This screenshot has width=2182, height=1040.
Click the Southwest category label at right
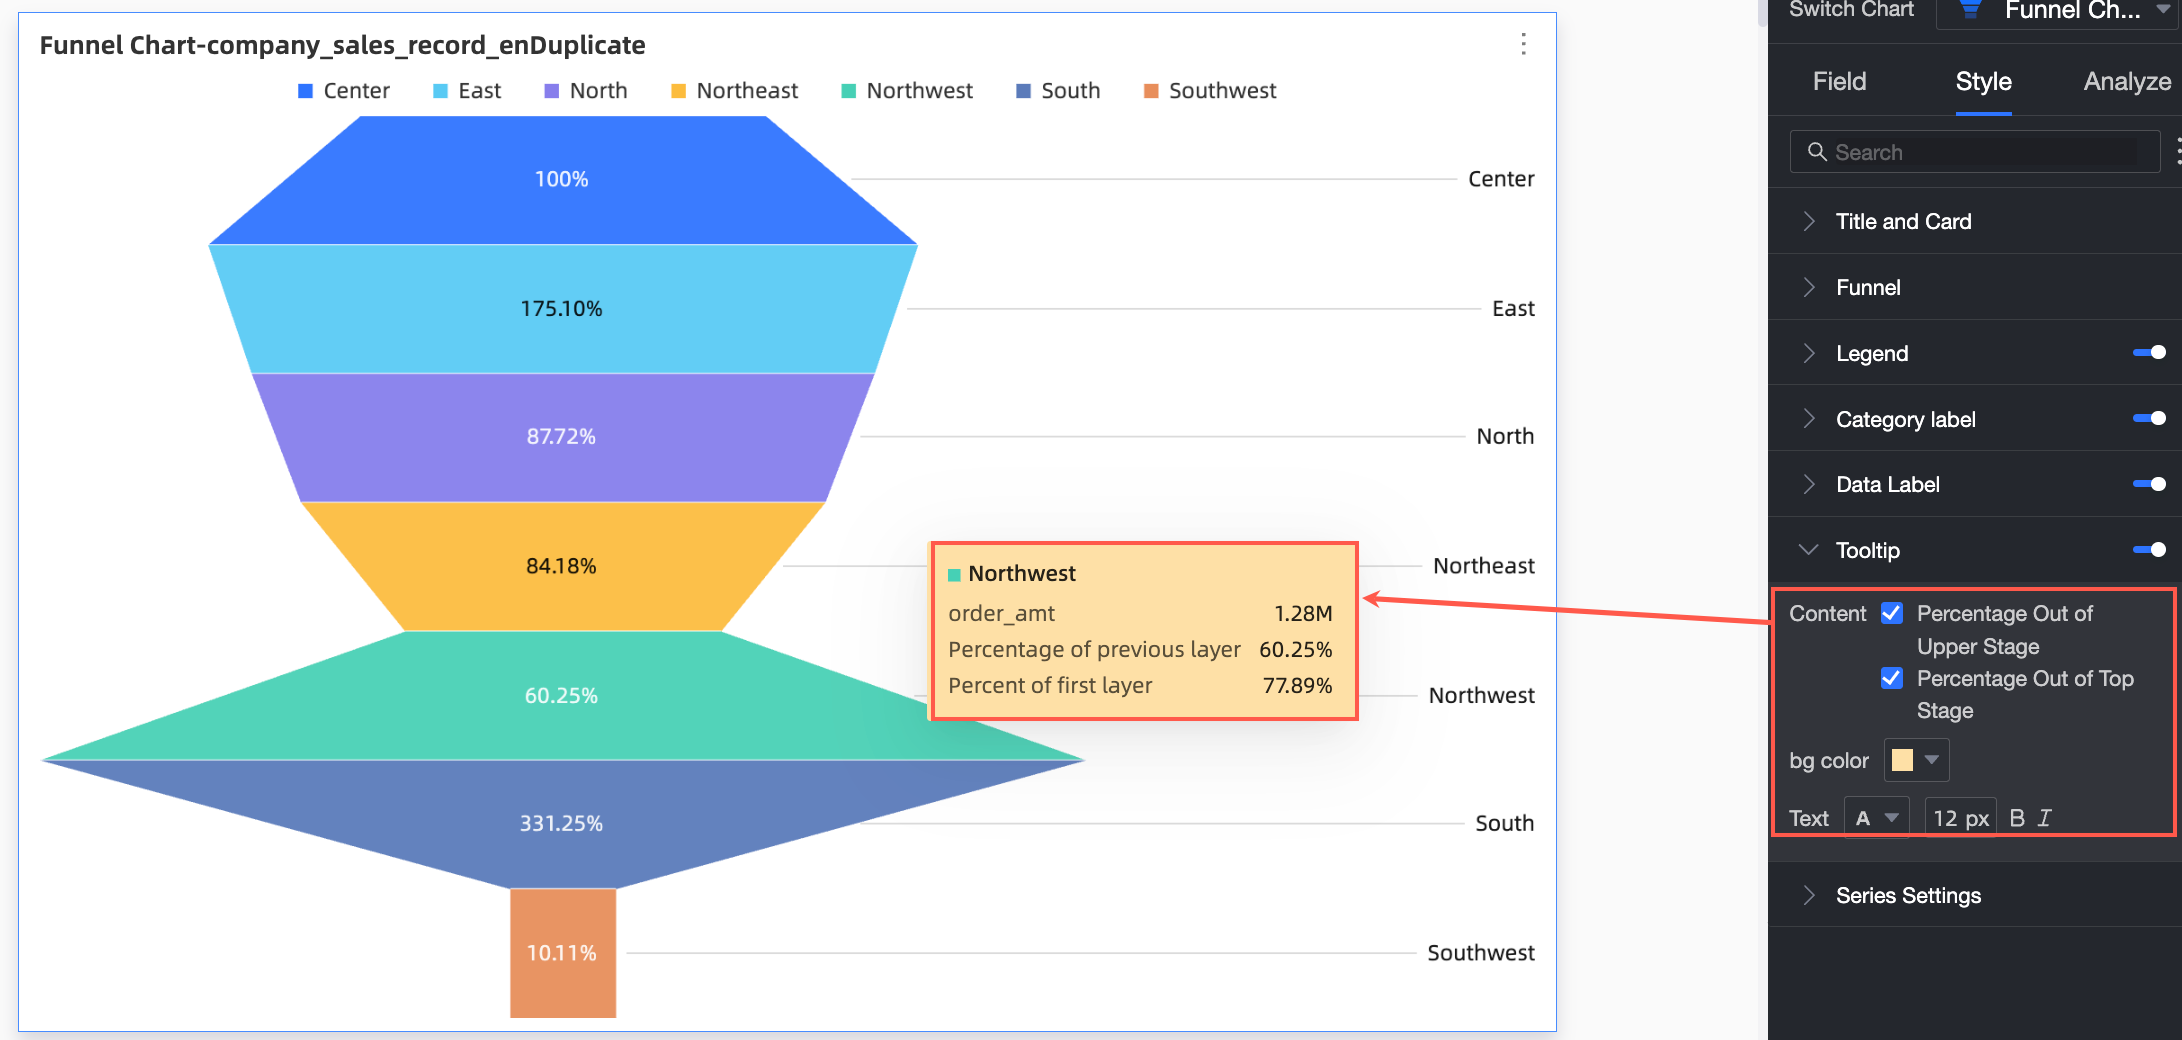coord(1480,953)
